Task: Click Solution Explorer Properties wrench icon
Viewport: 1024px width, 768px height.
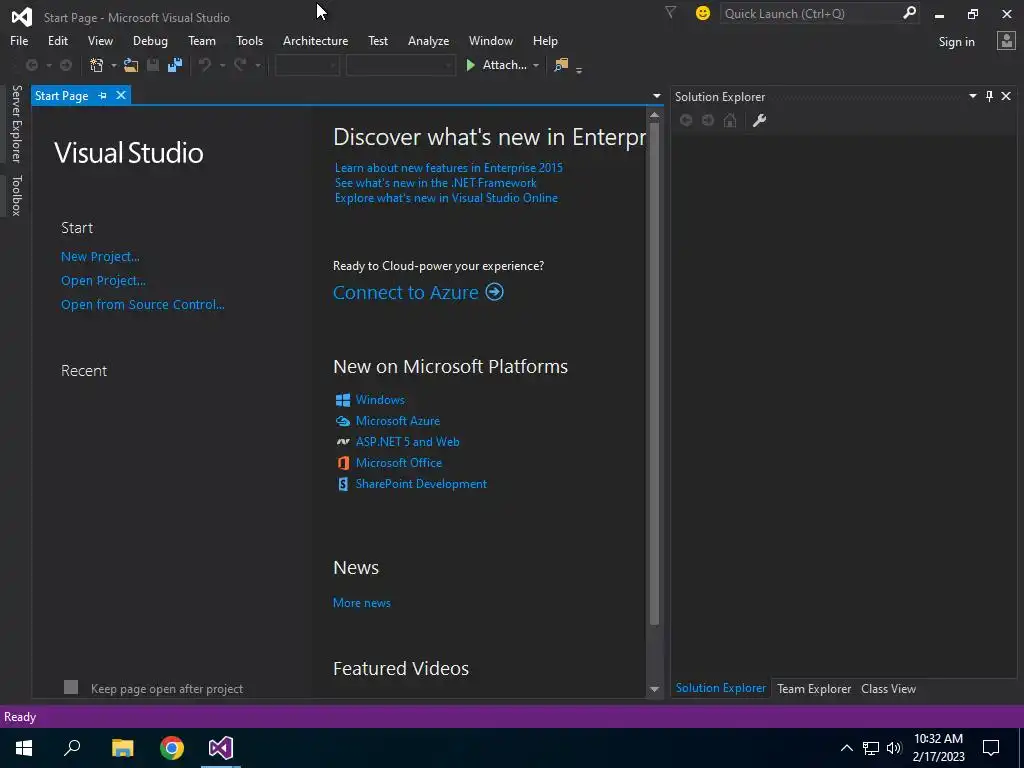Action: (759, 120)
